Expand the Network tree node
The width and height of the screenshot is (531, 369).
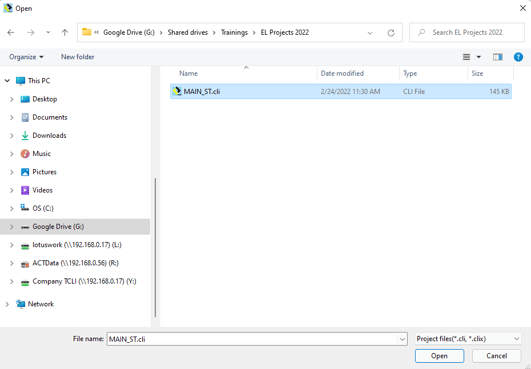[x=7, y=304]
